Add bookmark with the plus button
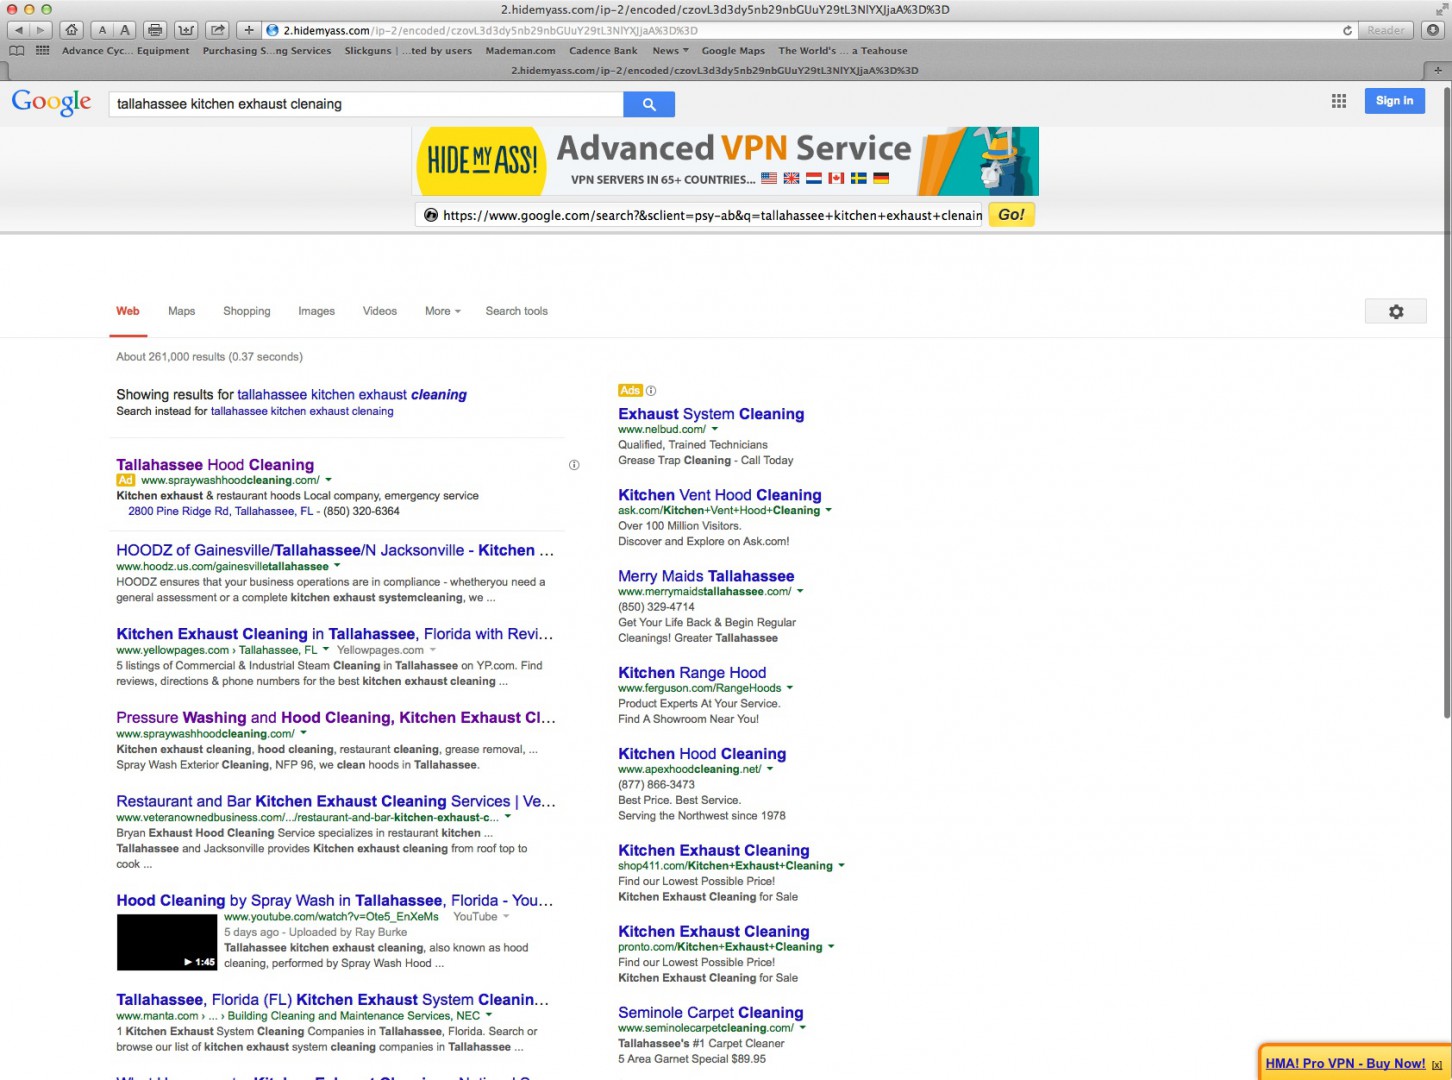Screen dimensions: 1452x1080 pos(249,30)
